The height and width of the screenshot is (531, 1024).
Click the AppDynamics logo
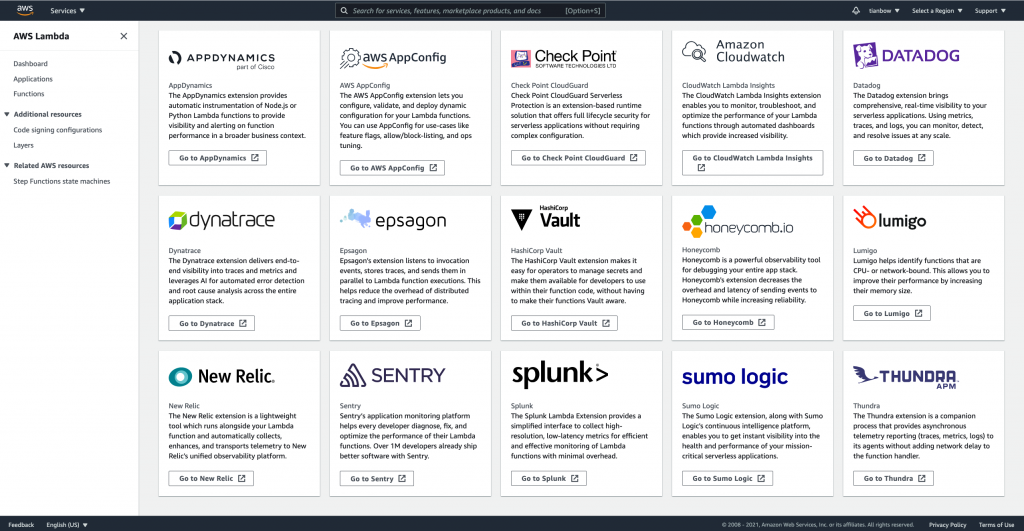pyautogui.click(x=222, y=59)
